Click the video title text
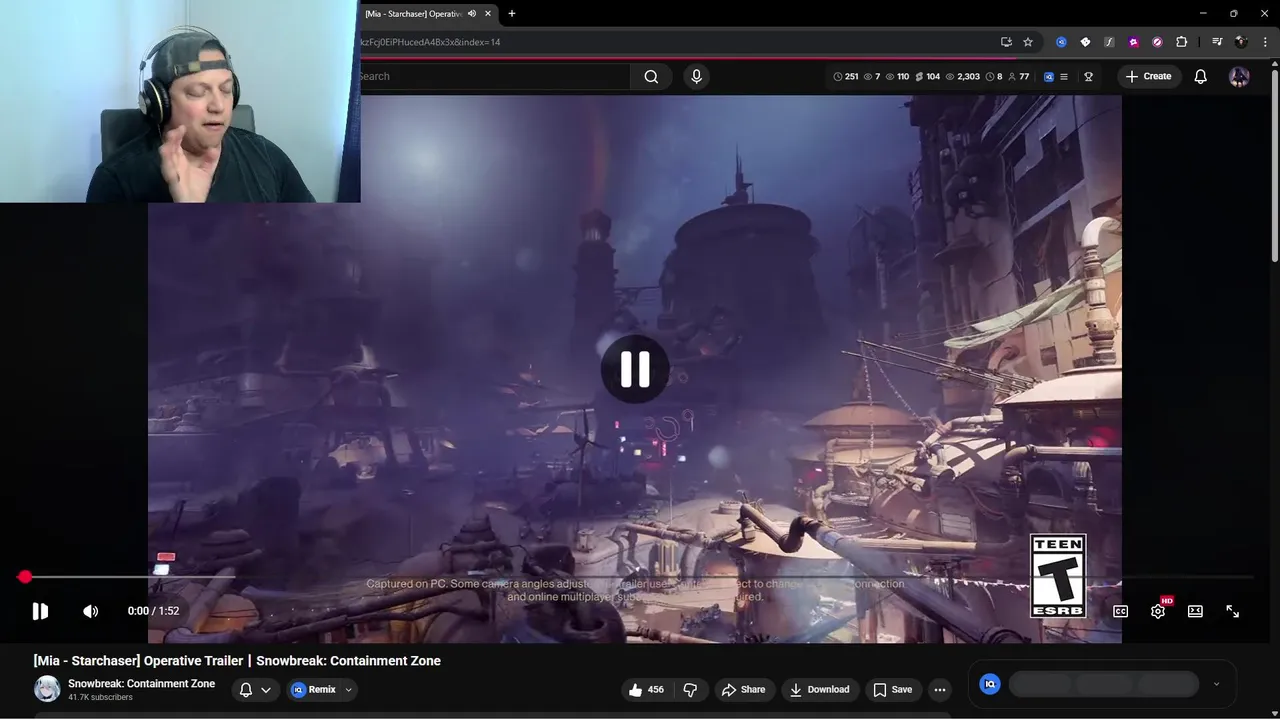 237,661
